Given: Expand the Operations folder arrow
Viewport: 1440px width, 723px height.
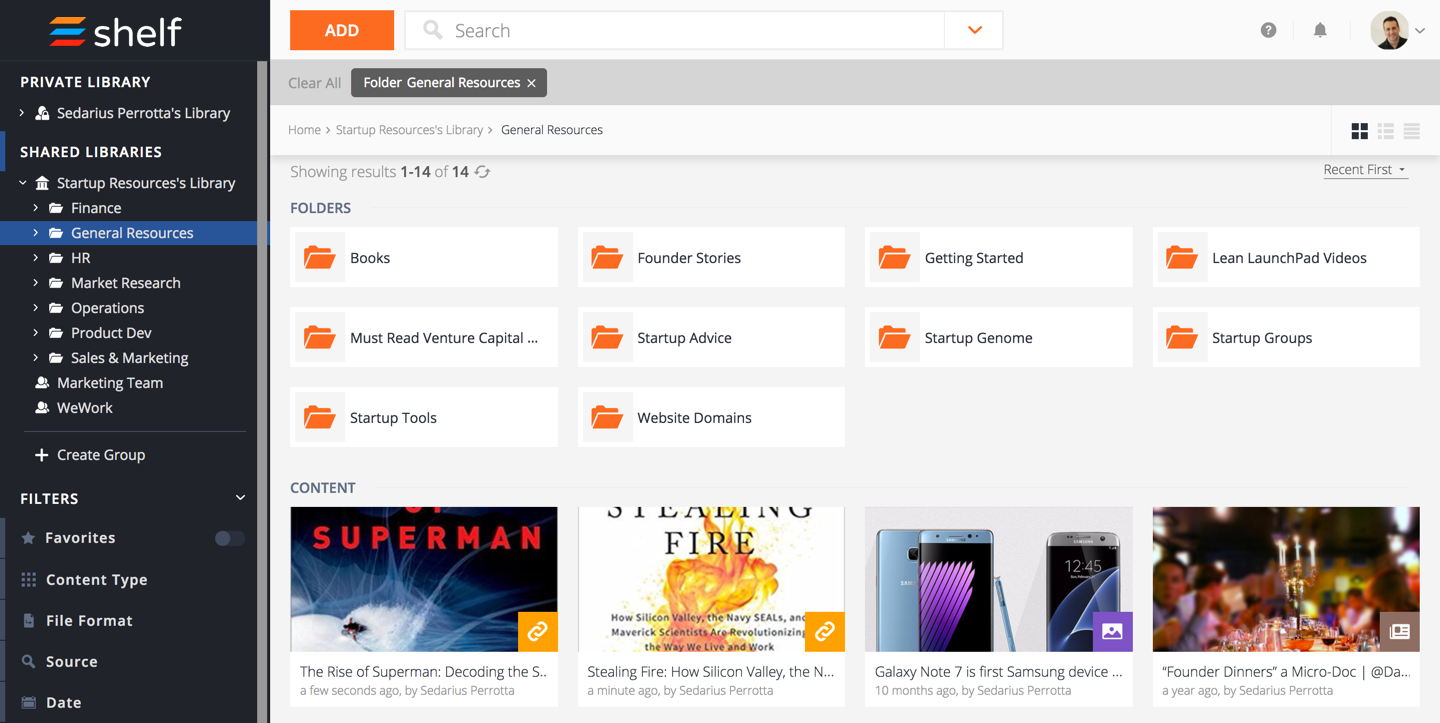Looking at the screenshot, I should coord(36,308).
